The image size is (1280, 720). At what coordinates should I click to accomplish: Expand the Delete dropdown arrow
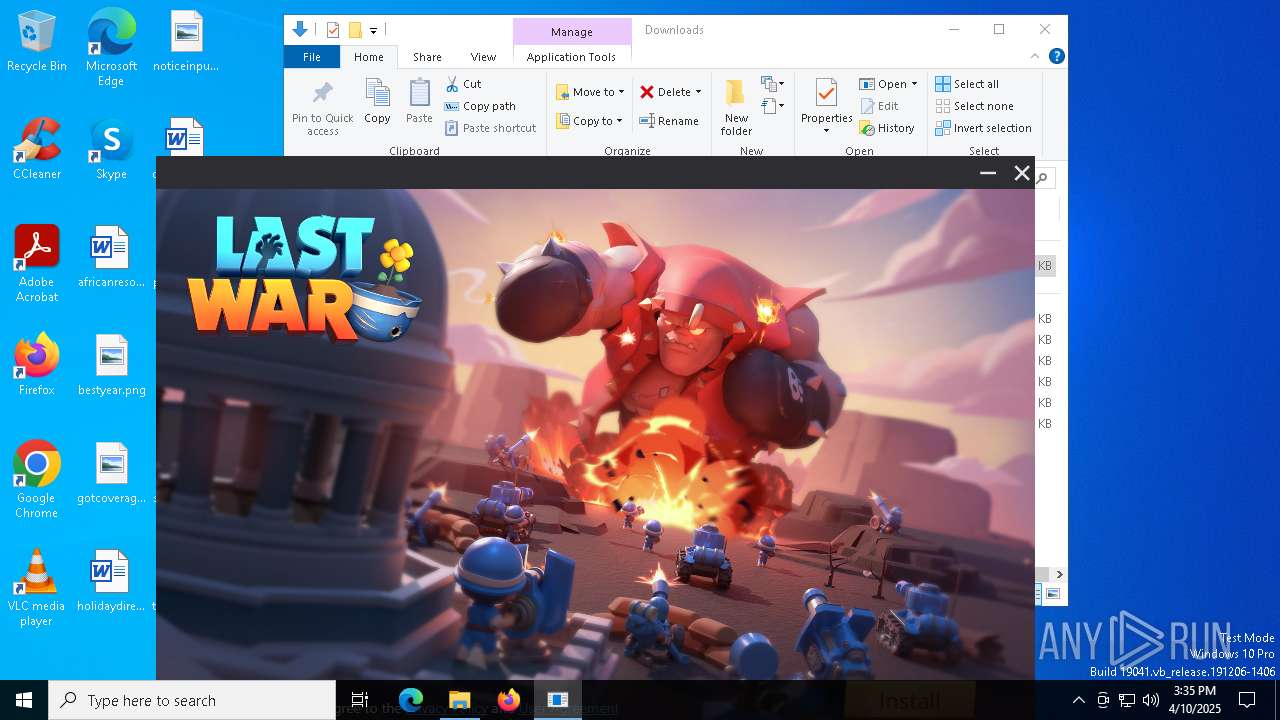[x=698, y=92]
